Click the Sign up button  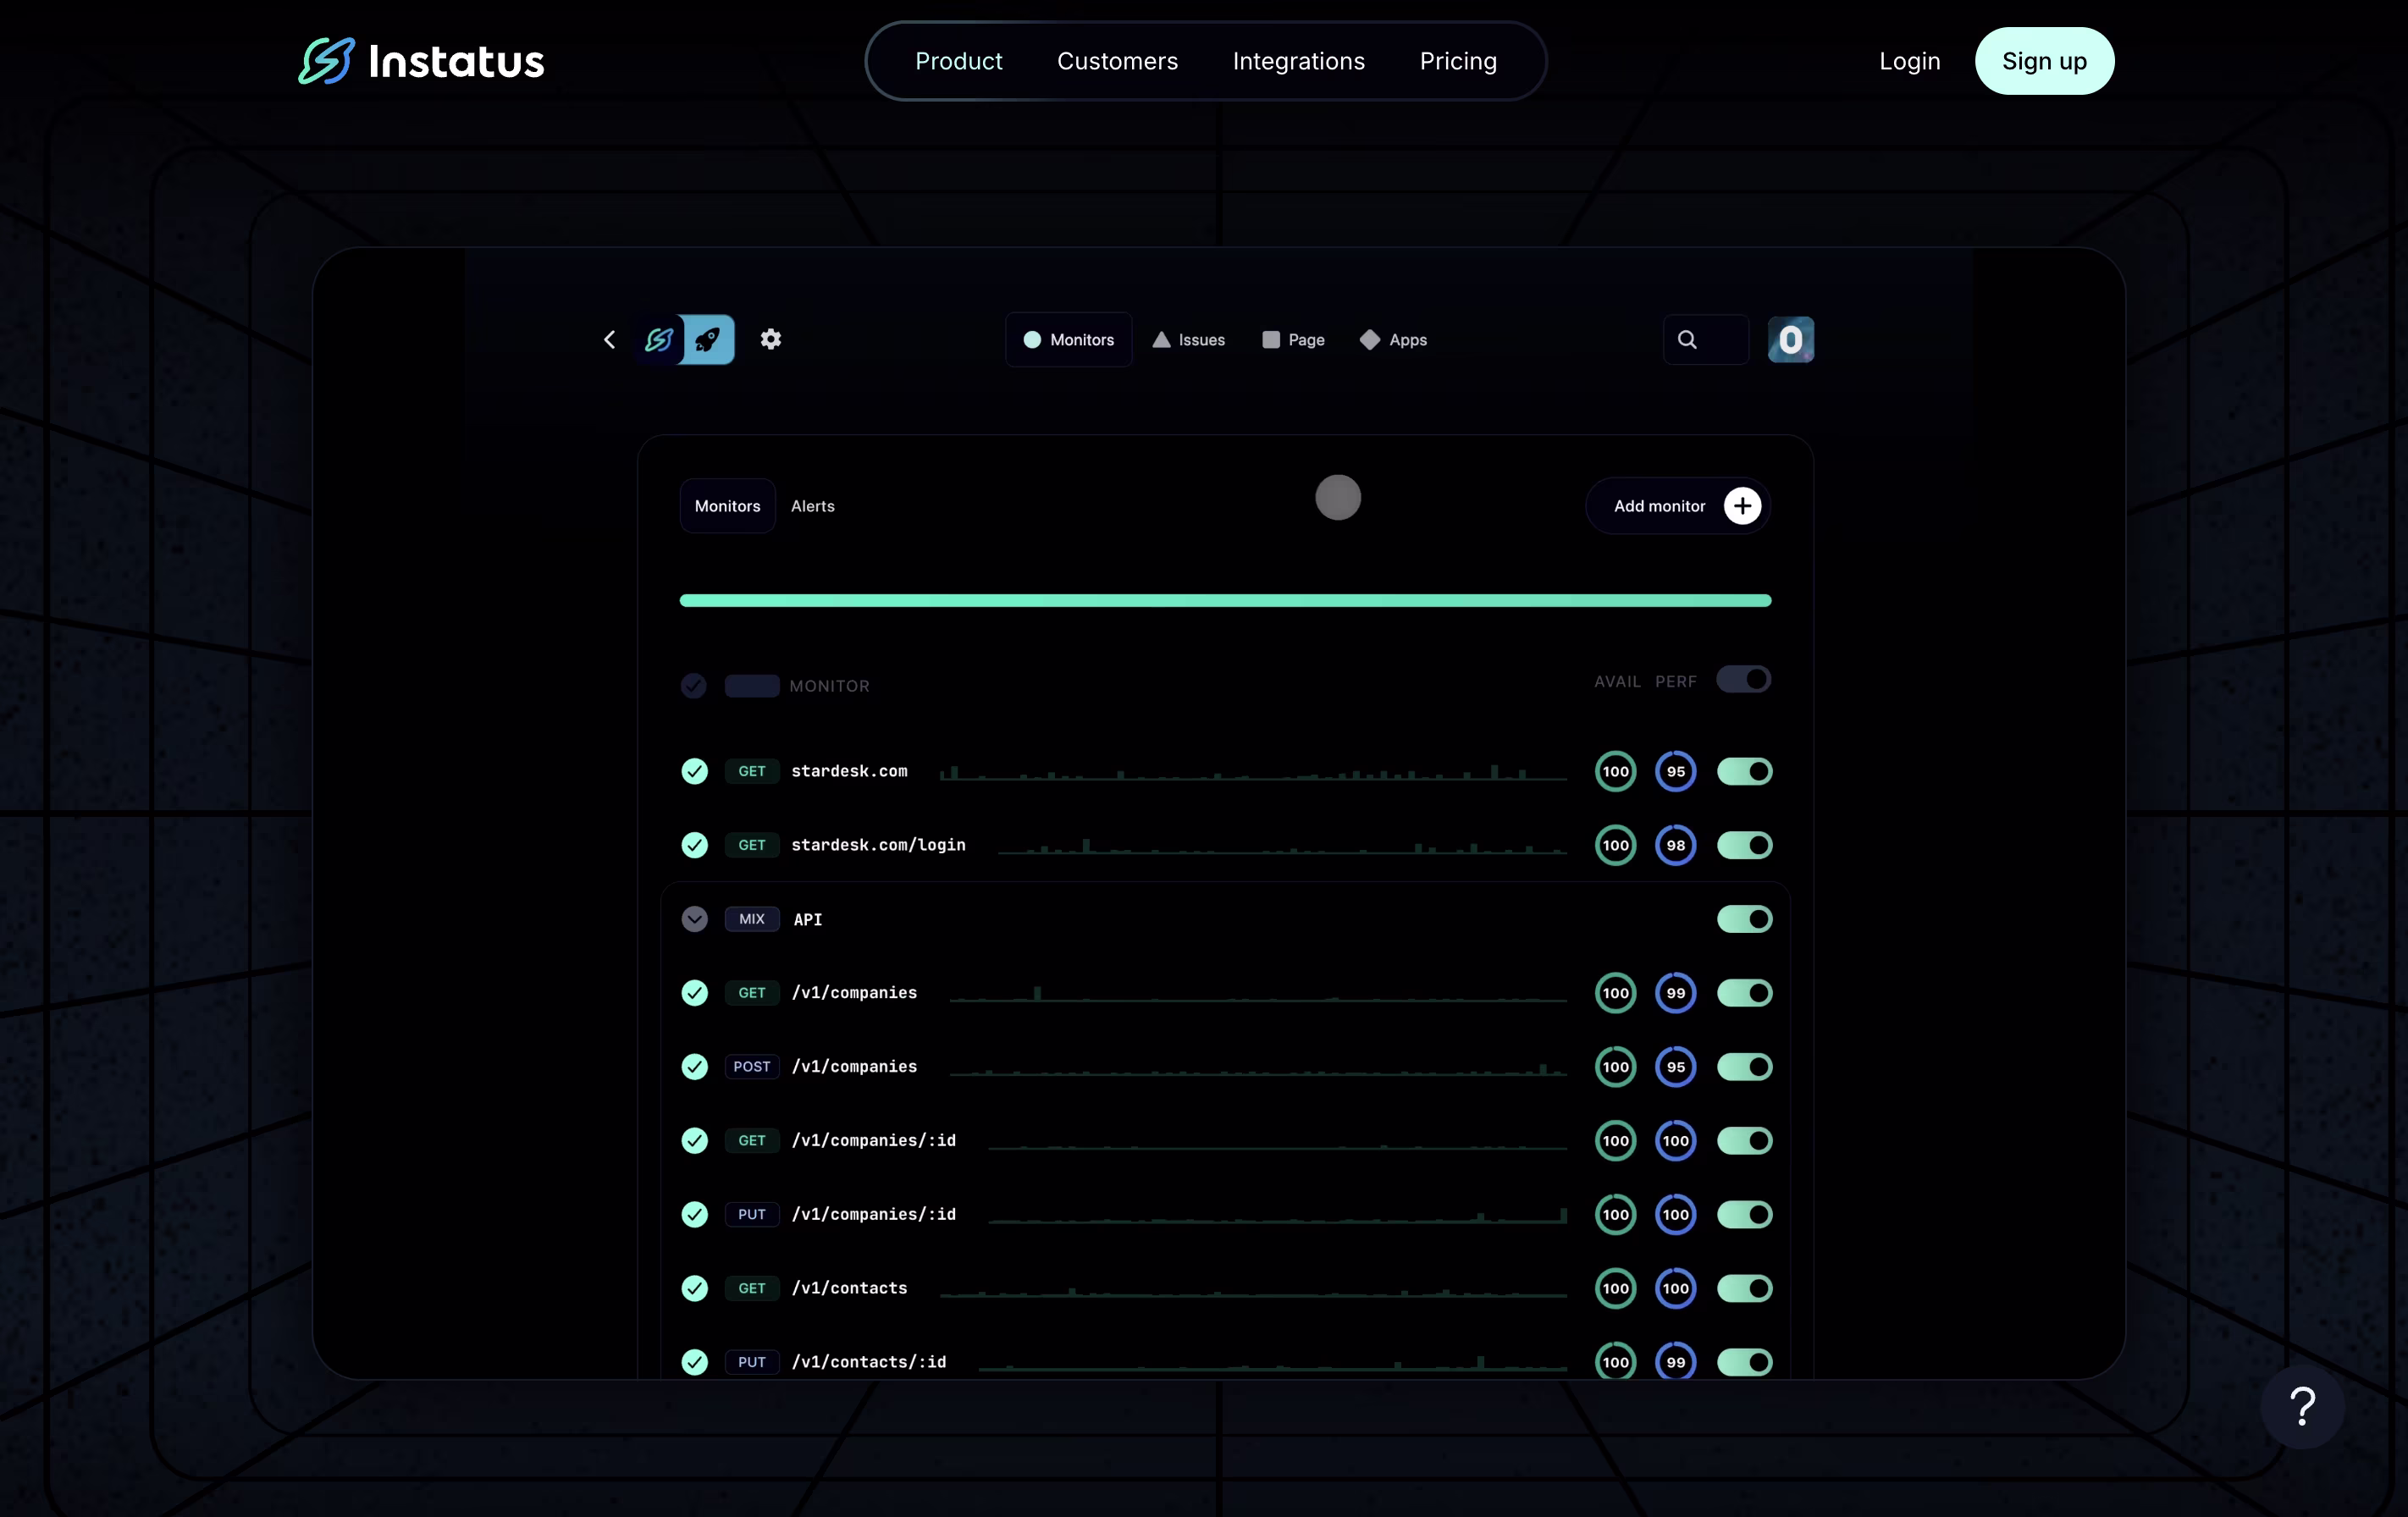(2044, 61)
